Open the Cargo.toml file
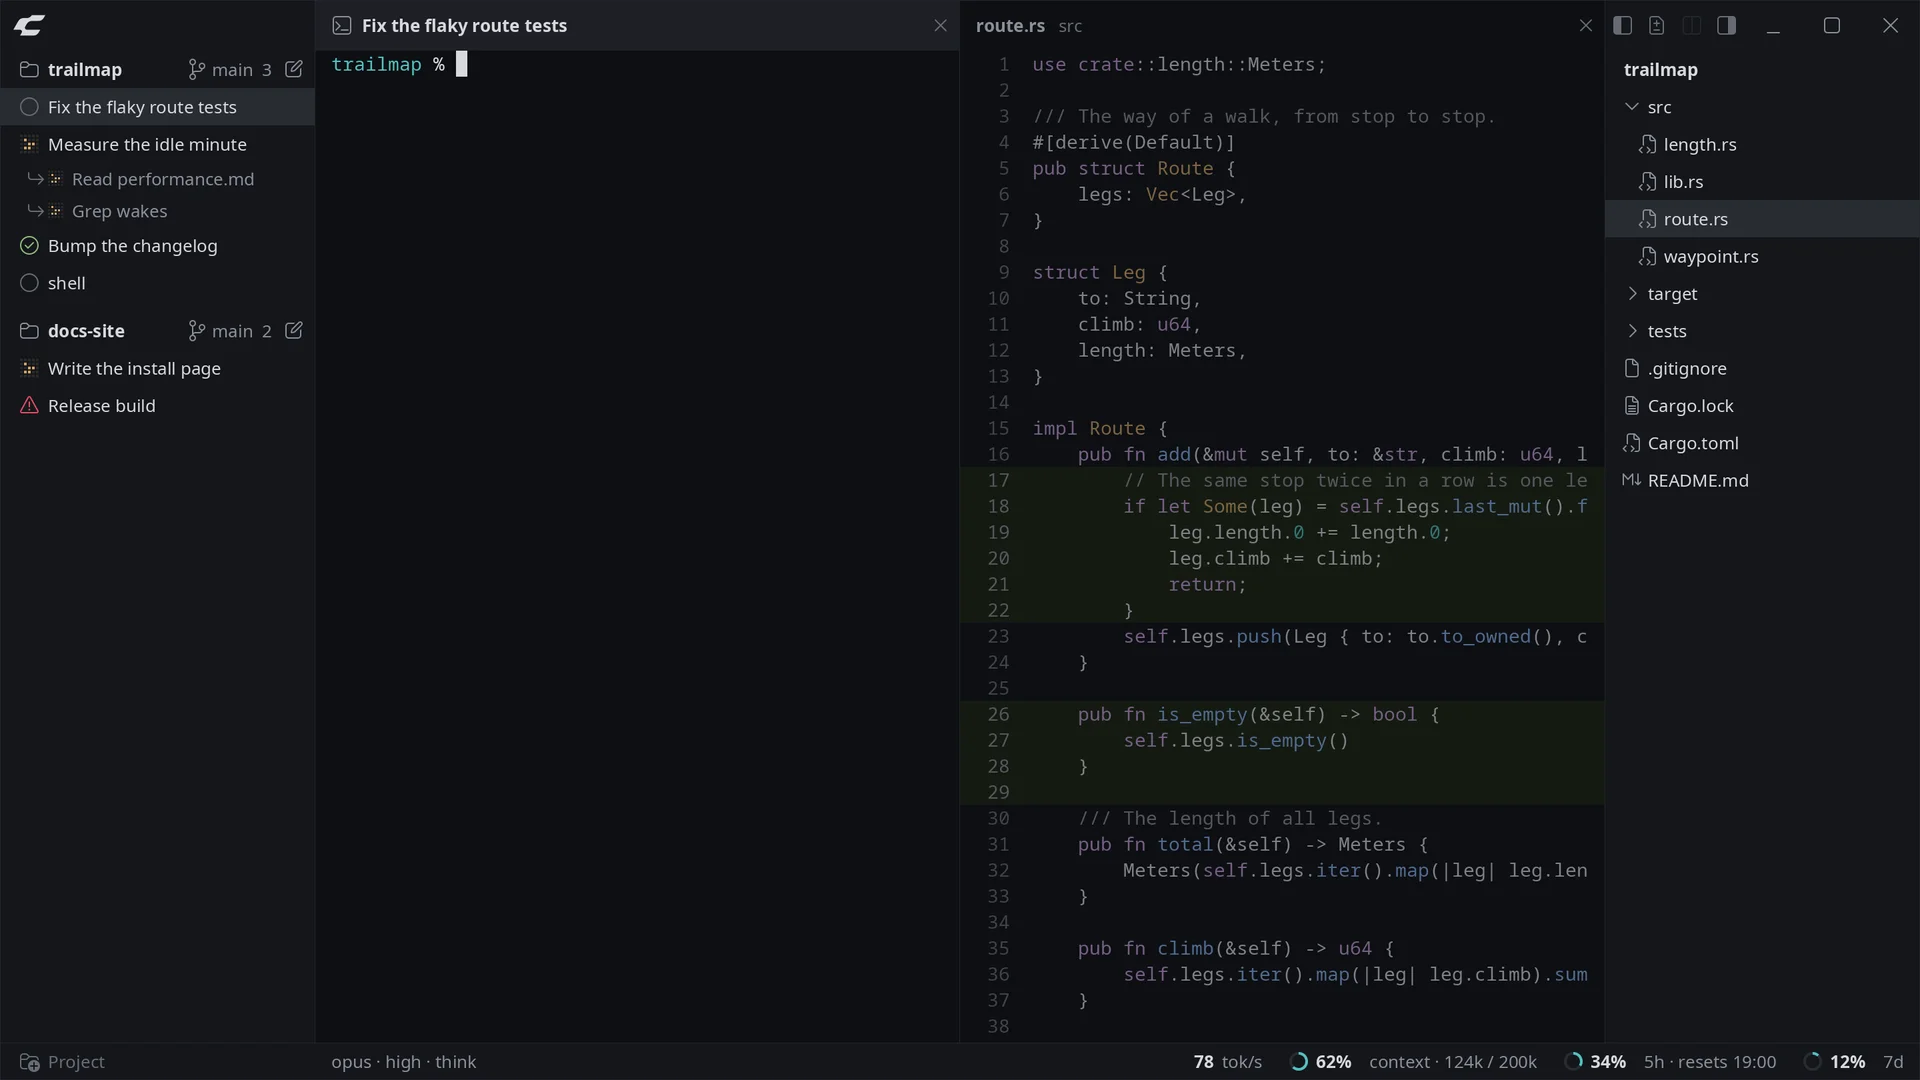1920x1080 pixels. [1762, 443]
